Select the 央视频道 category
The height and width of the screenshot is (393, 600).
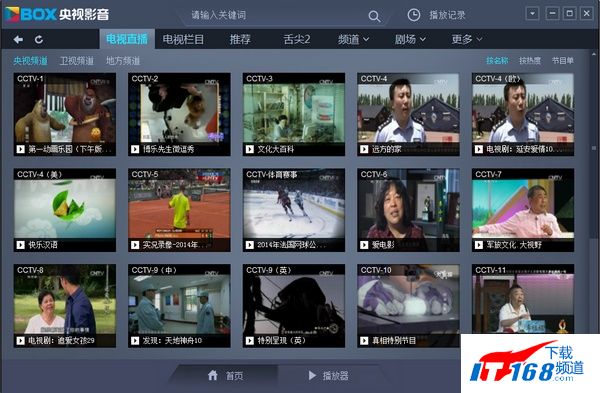click(x=30, y=60)
